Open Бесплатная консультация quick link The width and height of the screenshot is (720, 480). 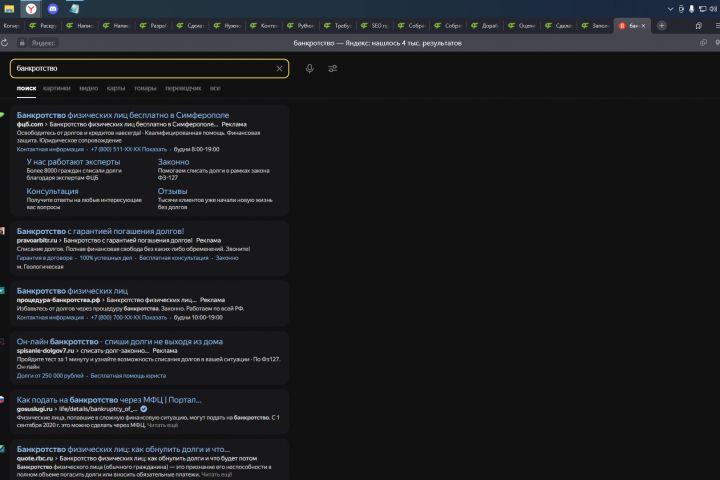(174, 258)
